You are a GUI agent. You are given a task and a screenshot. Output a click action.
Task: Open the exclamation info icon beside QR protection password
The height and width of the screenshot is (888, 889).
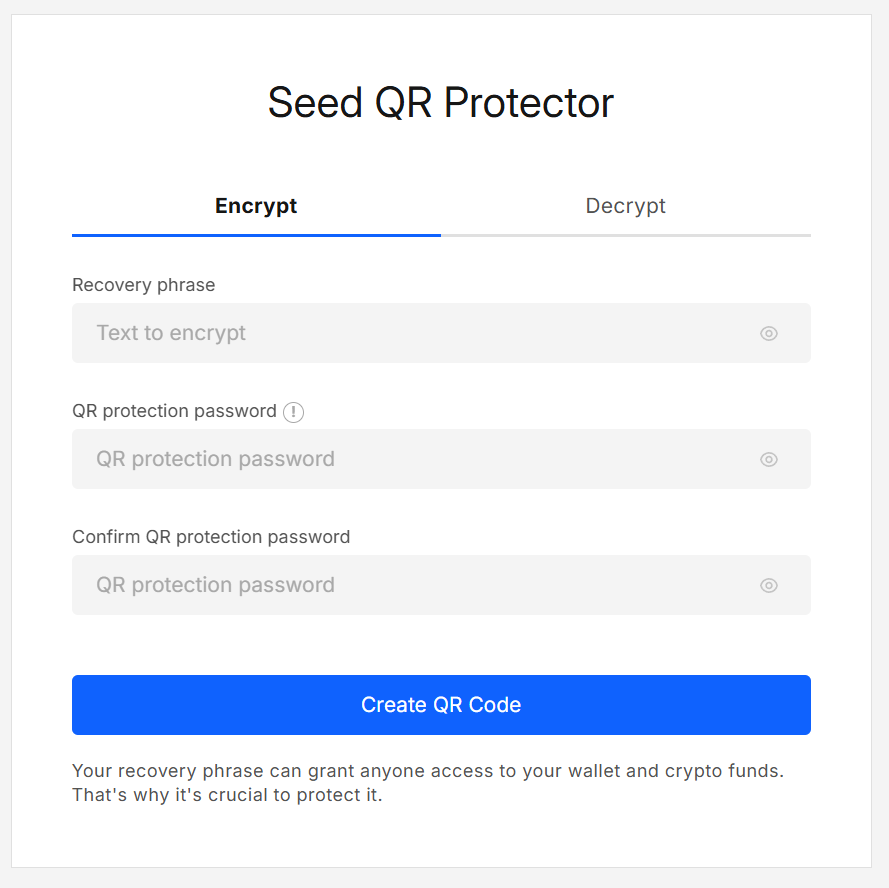(295, 411)
